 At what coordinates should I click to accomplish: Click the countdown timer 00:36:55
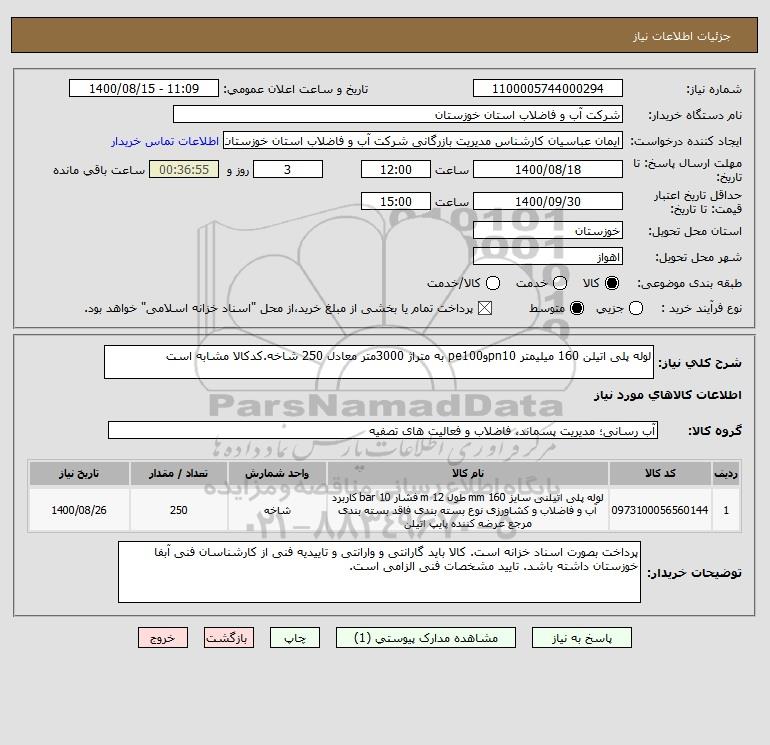coord(184,169)
